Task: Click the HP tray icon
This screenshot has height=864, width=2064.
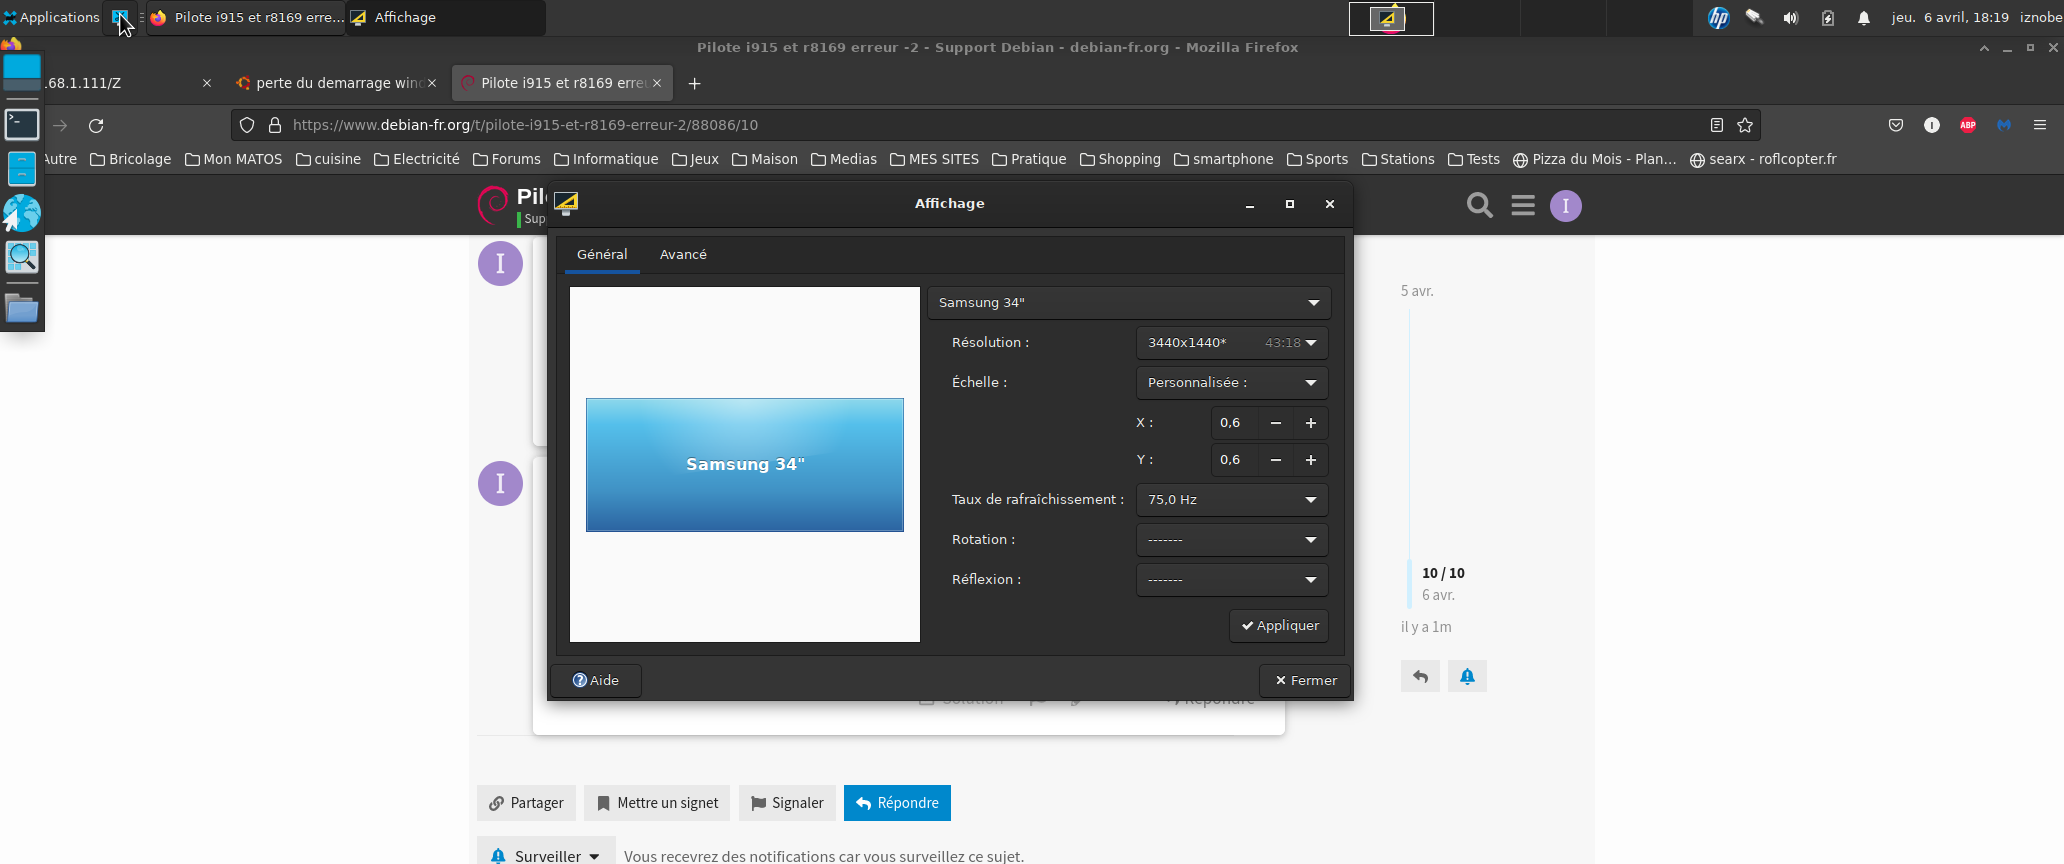Action: click(x=1718, y=17)
